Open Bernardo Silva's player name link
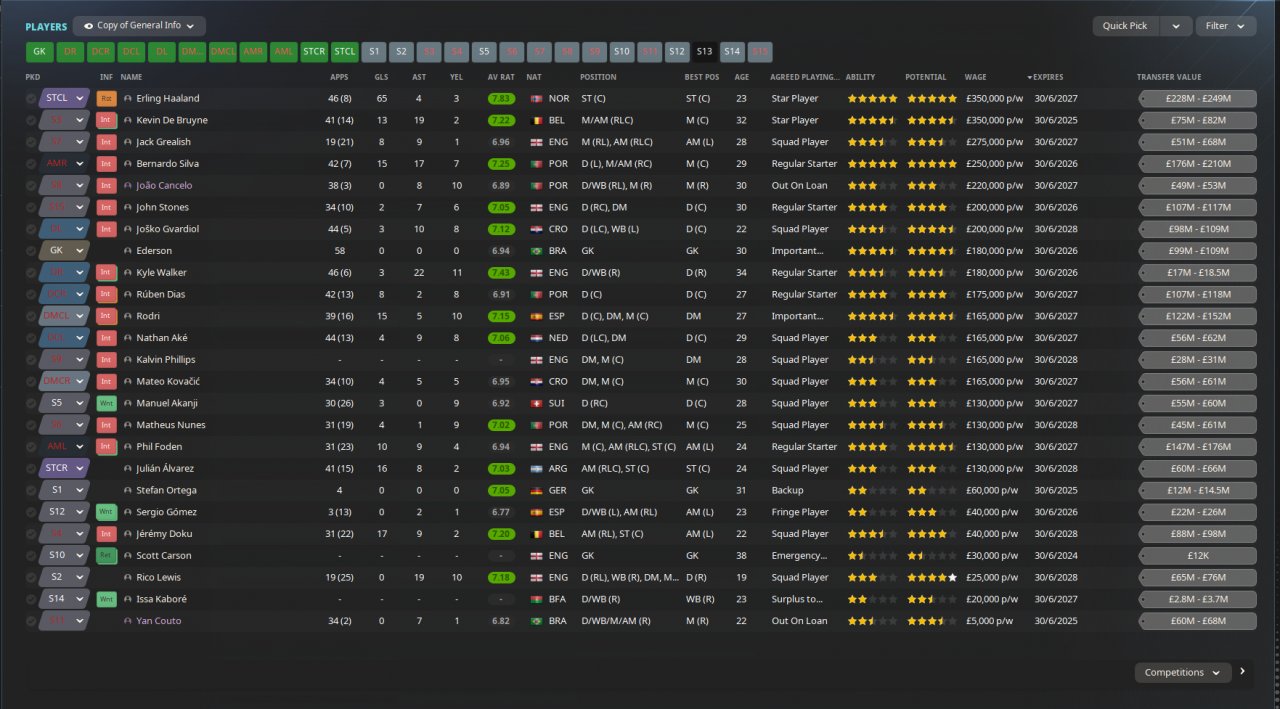Screen dimensions: 1280x709 click(168, 164)
